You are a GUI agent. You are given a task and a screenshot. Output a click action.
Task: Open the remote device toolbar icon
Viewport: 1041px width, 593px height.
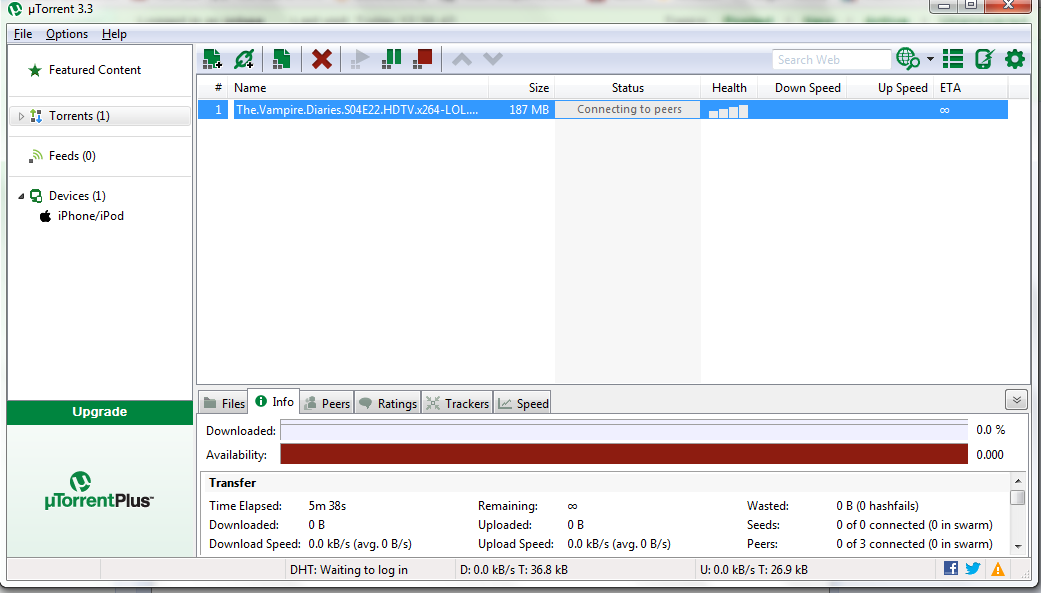tap(984, 59)
